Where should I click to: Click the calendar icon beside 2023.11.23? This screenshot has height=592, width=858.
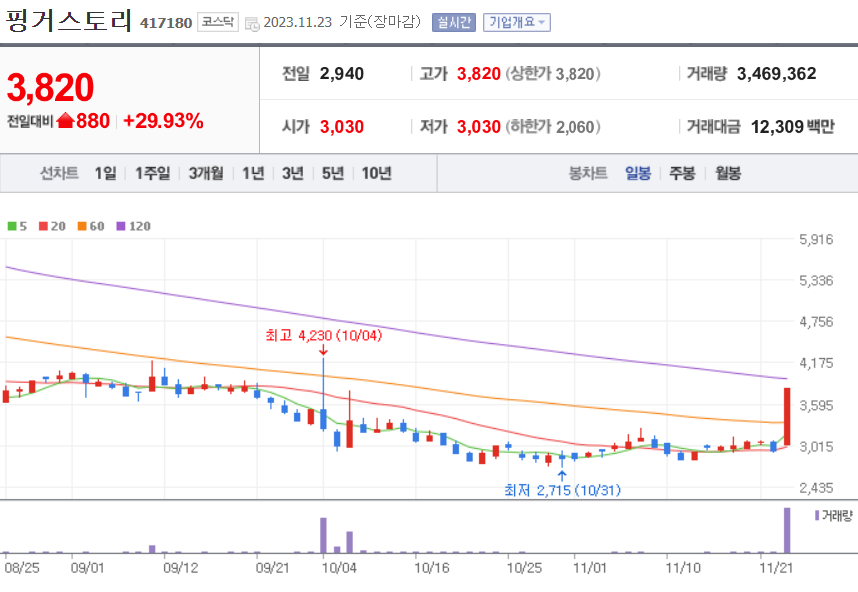click(252, 24)
